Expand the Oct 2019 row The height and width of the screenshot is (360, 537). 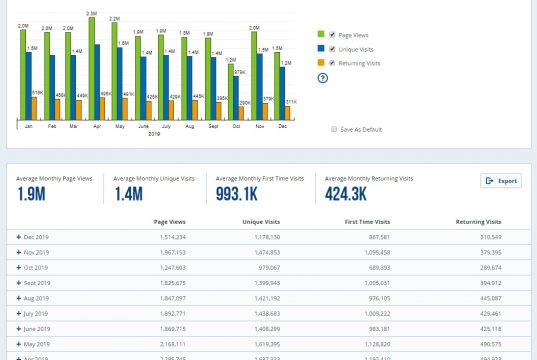pos(19,268)
